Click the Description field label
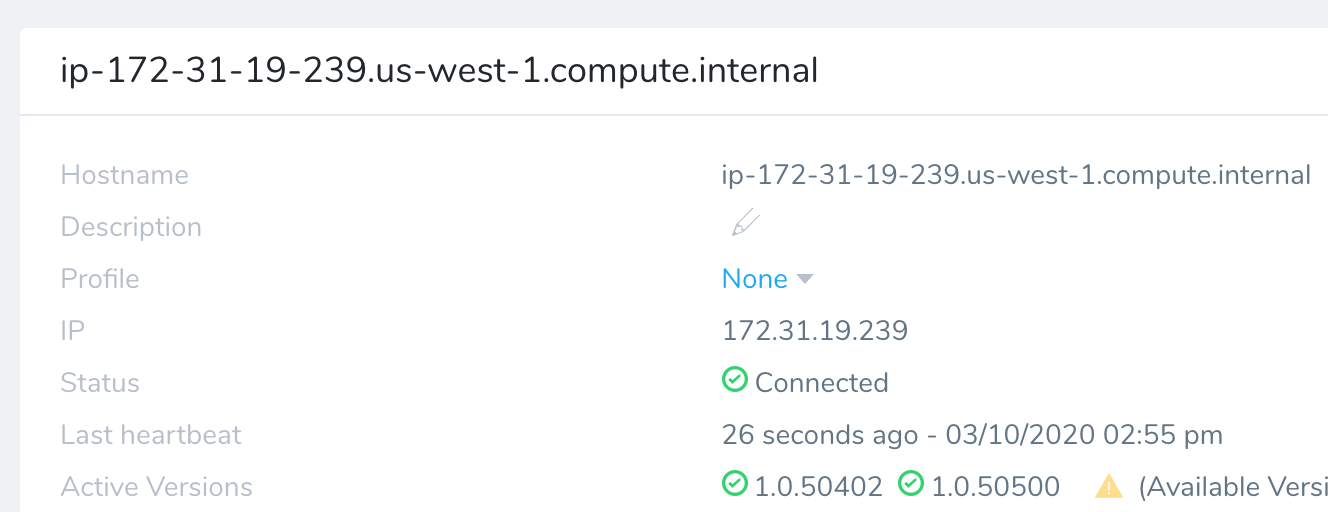This screenshot has height=512, width=1328. pos(131,227)
